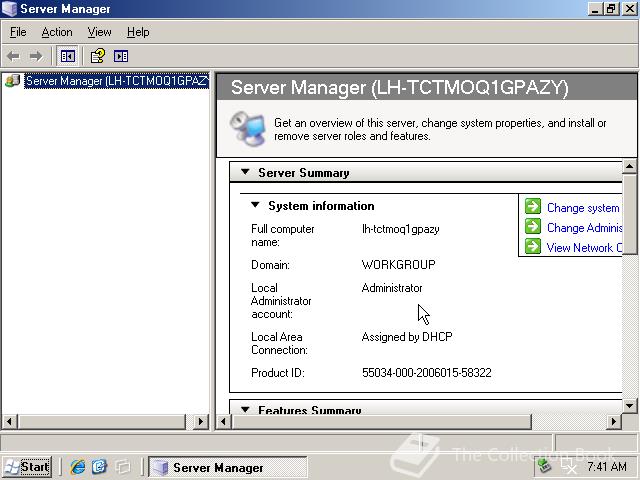The image size is (640, 480).
Task: Click tree pane horizontal scroll left arrow
Action: 9,421
